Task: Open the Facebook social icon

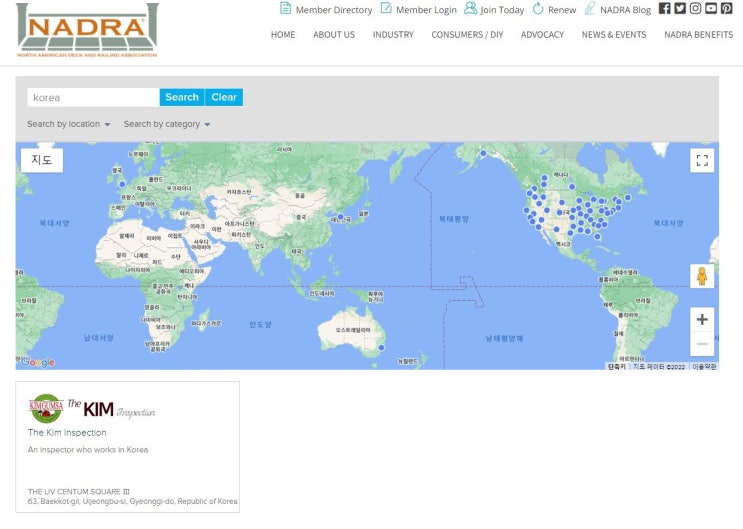Action: click(665, 9)
